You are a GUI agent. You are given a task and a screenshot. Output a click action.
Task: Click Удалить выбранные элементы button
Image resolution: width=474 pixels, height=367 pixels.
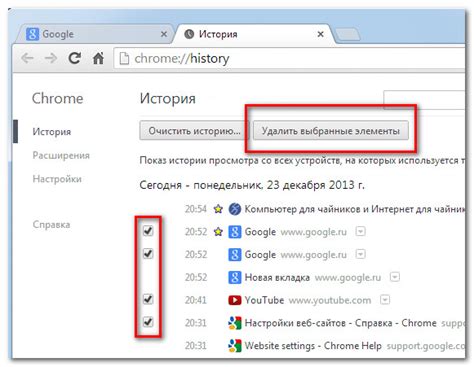pyautogui.click(x=331, y=131)
